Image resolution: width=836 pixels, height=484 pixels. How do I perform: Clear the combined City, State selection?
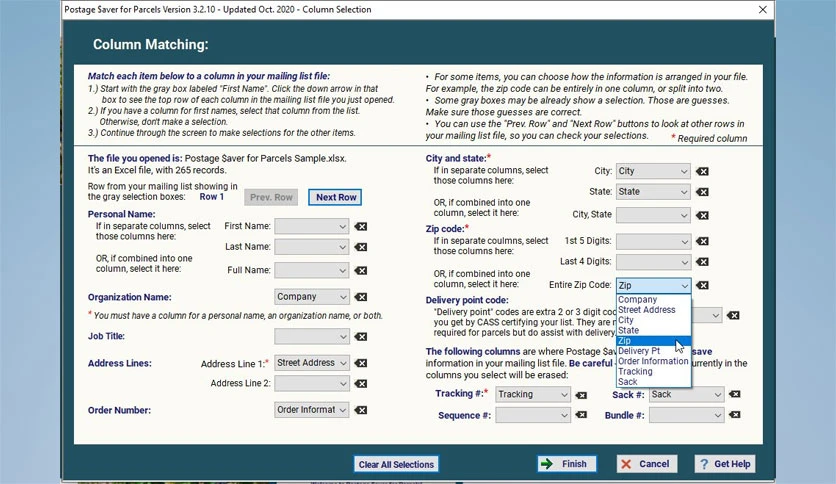coord(703,215)
